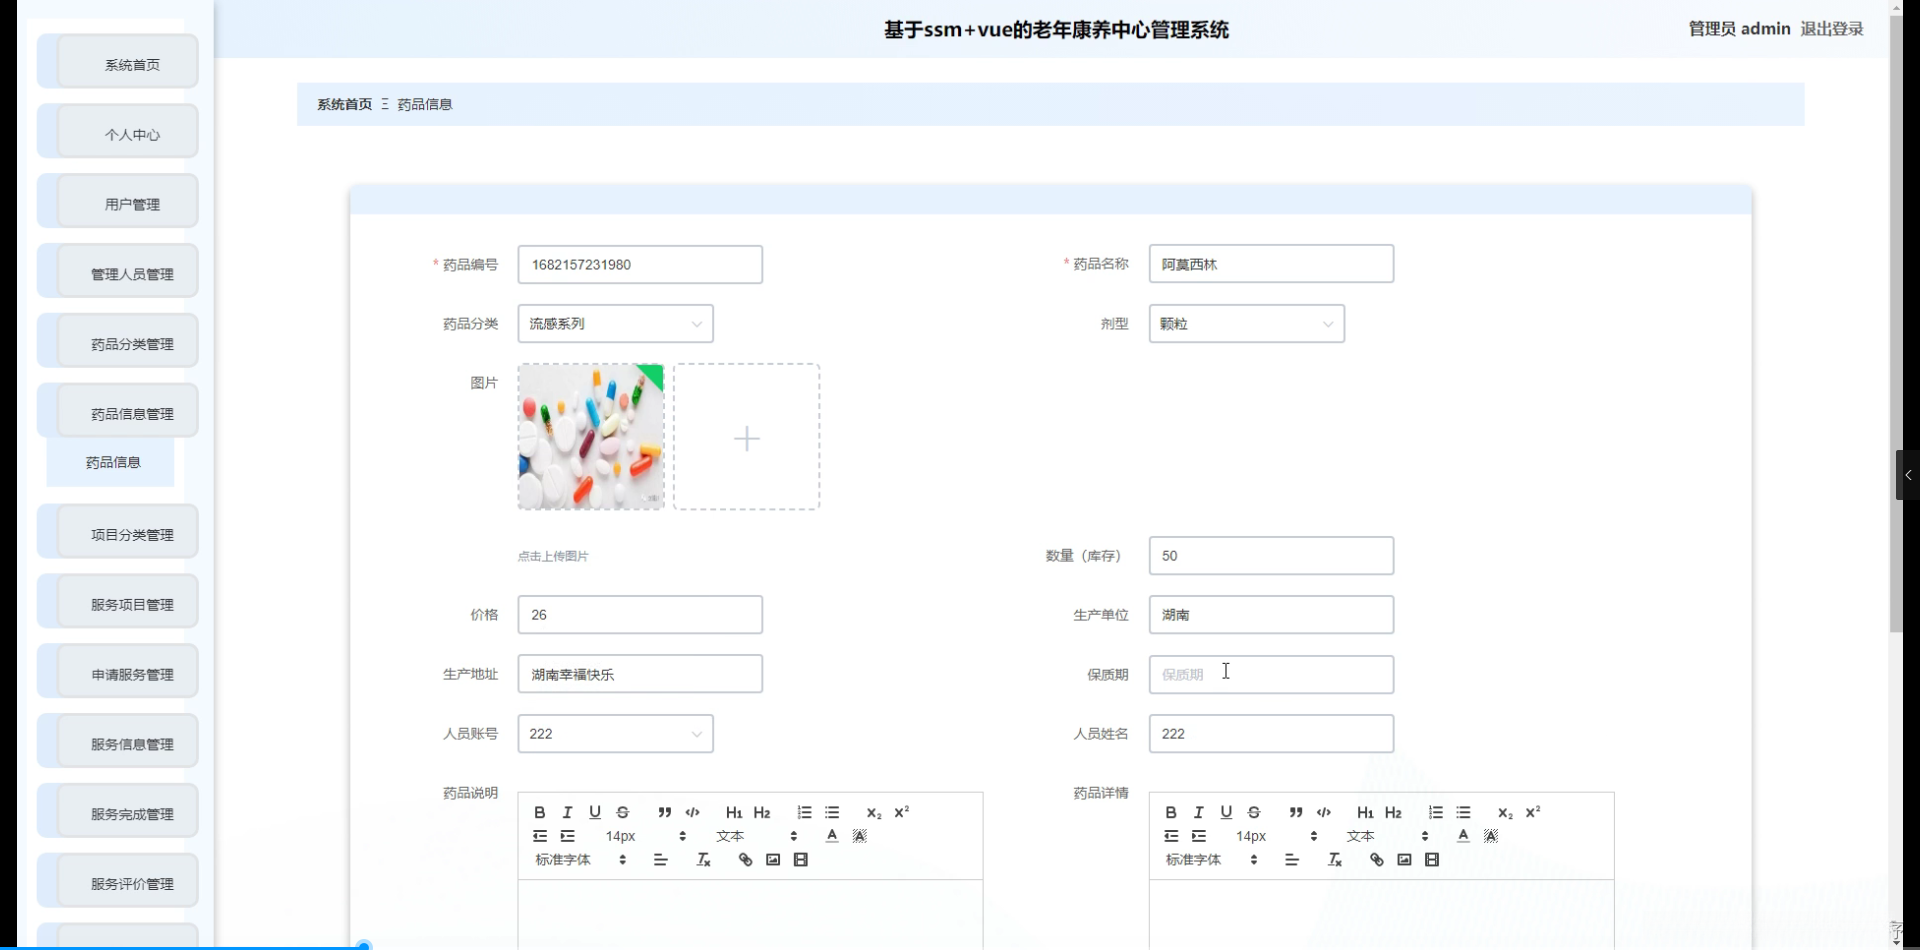Insert hyperlink in 药品详情 editor
1920x950 pixels.
1377,860
